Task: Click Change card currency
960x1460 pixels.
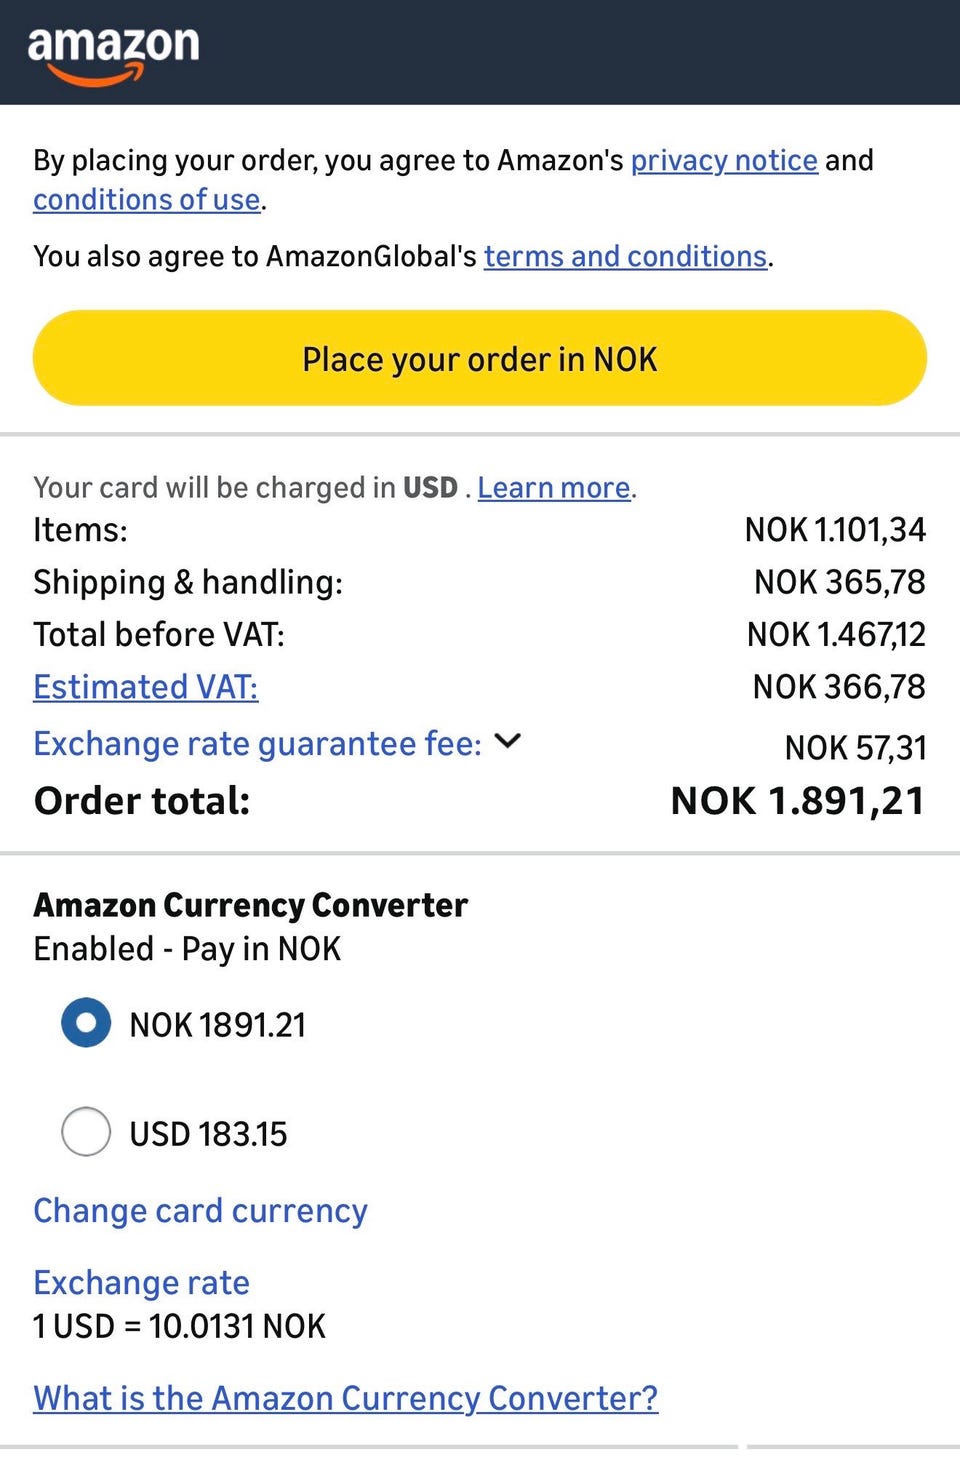Action: point(200,1211)
